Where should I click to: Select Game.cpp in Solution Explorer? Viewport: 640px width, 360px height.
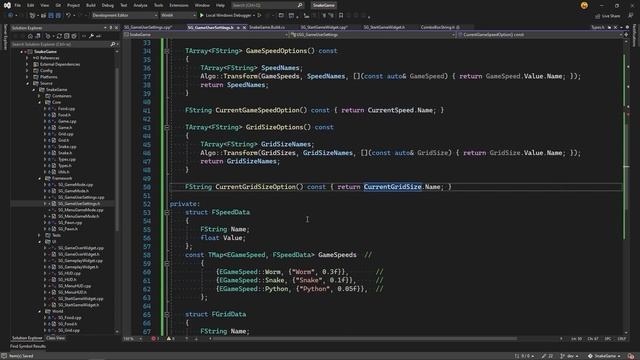tap(67, 121)
